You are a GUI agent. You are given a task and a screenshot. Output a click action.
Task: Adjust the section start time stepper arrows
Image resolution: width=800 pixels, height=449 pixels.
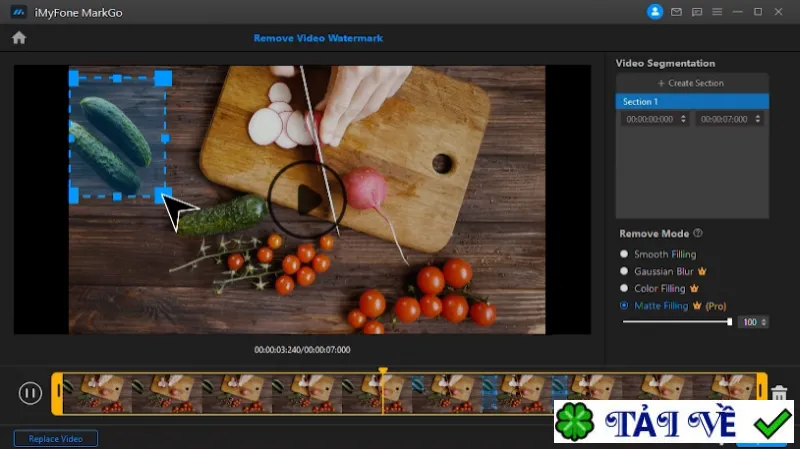click(x=683, y=119)
